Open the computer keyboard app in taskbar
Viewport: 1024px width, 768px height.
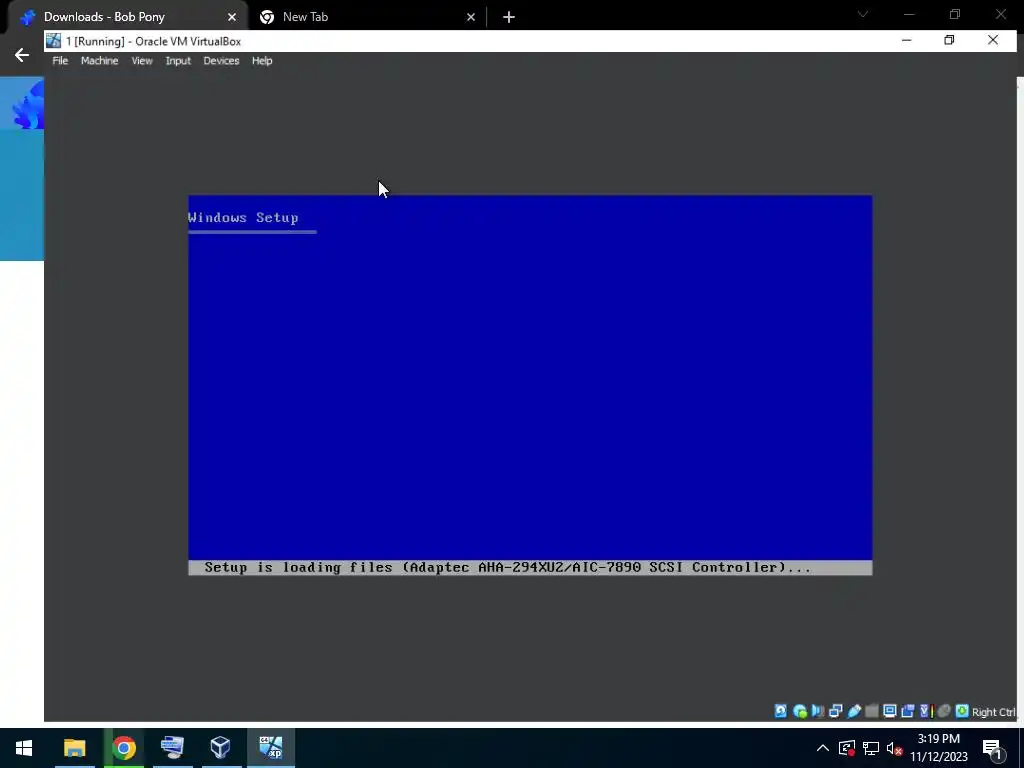point(172,748)
